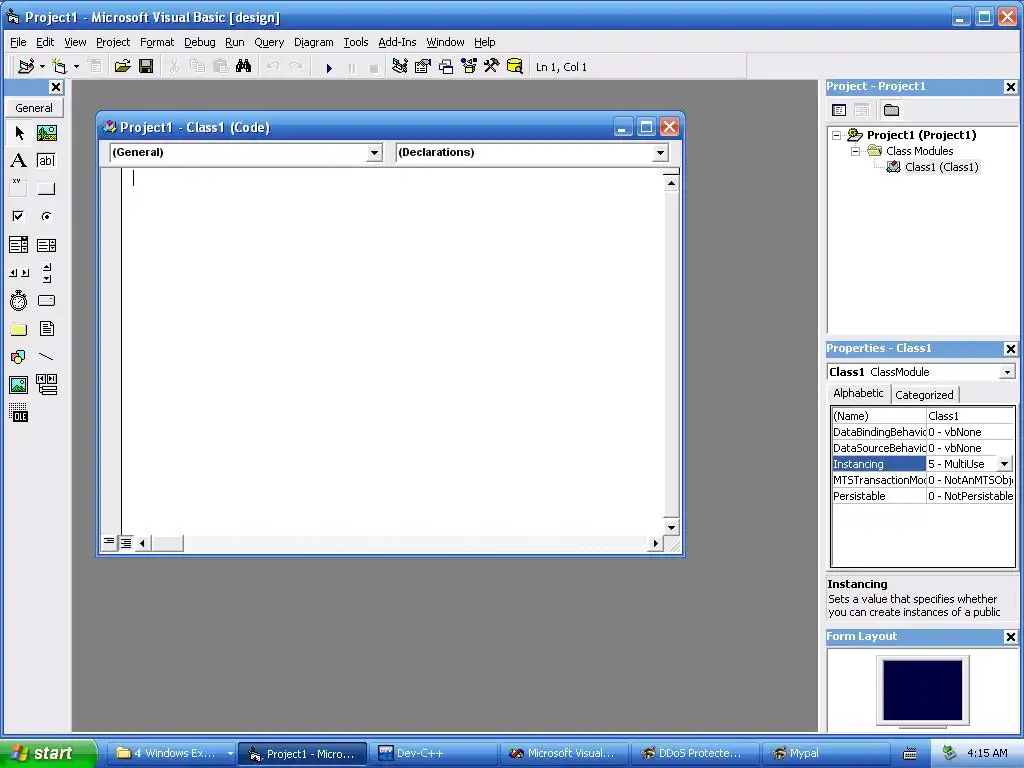Open DDoS Protected taskbar button
This screenshot has height=768, width=1024.
[694, 753]
